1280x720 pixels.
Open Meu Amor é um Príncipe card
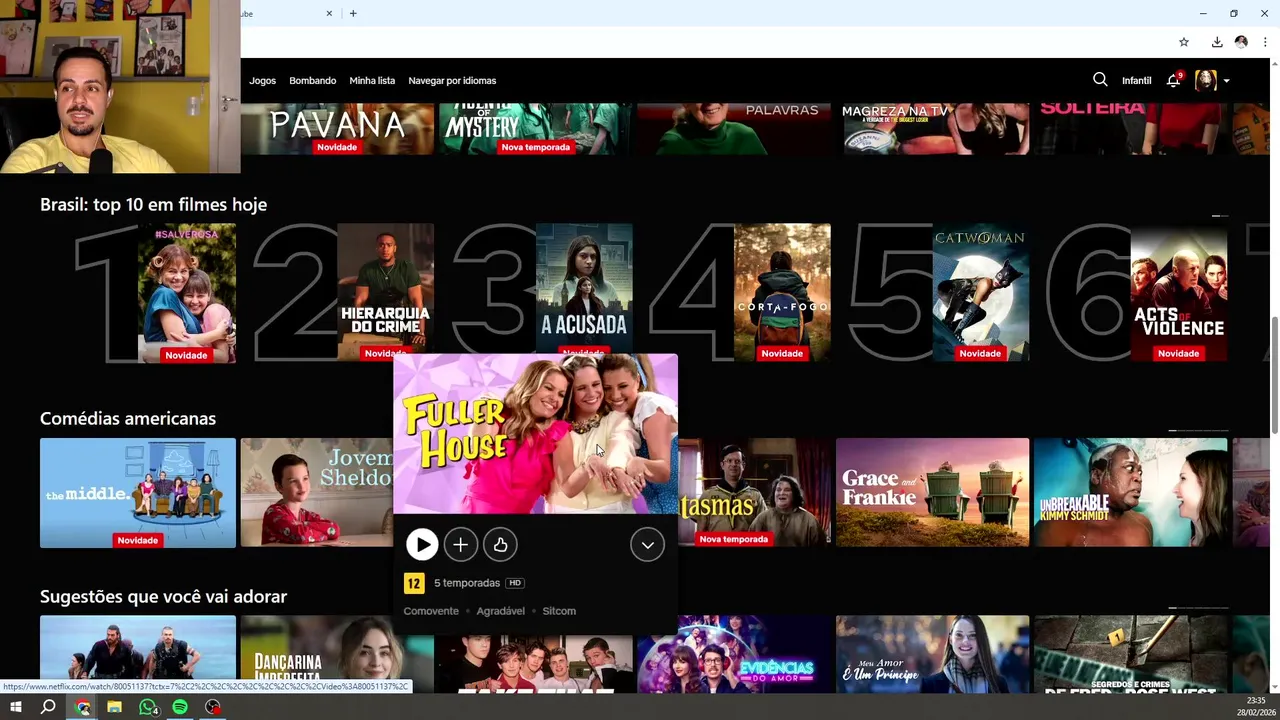point(932,654)
